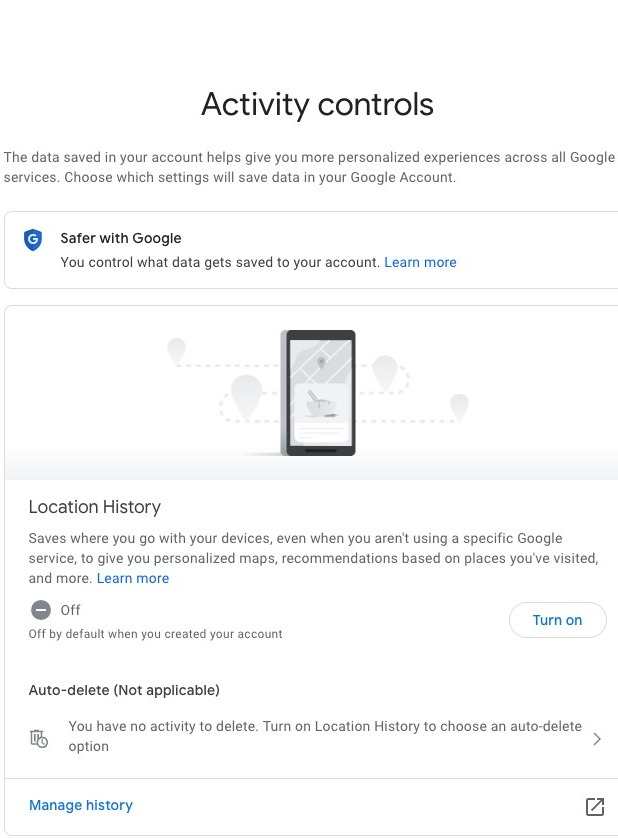
Task: Open the Manage history link
Action: [x=81, y=805]
